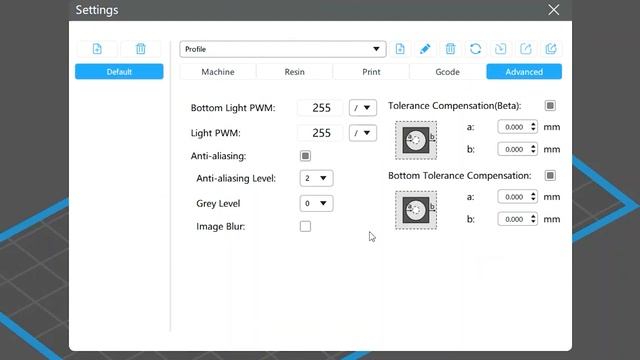
Task: Toggle the Anti-aliasing checkbox
Action: coord(305,156)
